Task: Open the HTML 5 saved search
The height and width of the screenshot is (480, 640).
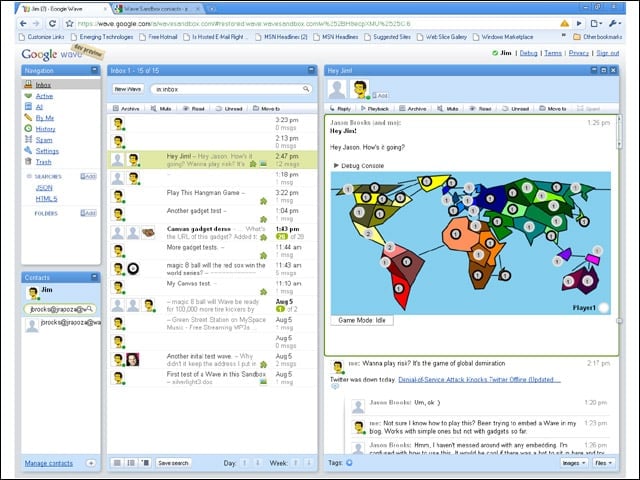Action: (x=46, y=199)
